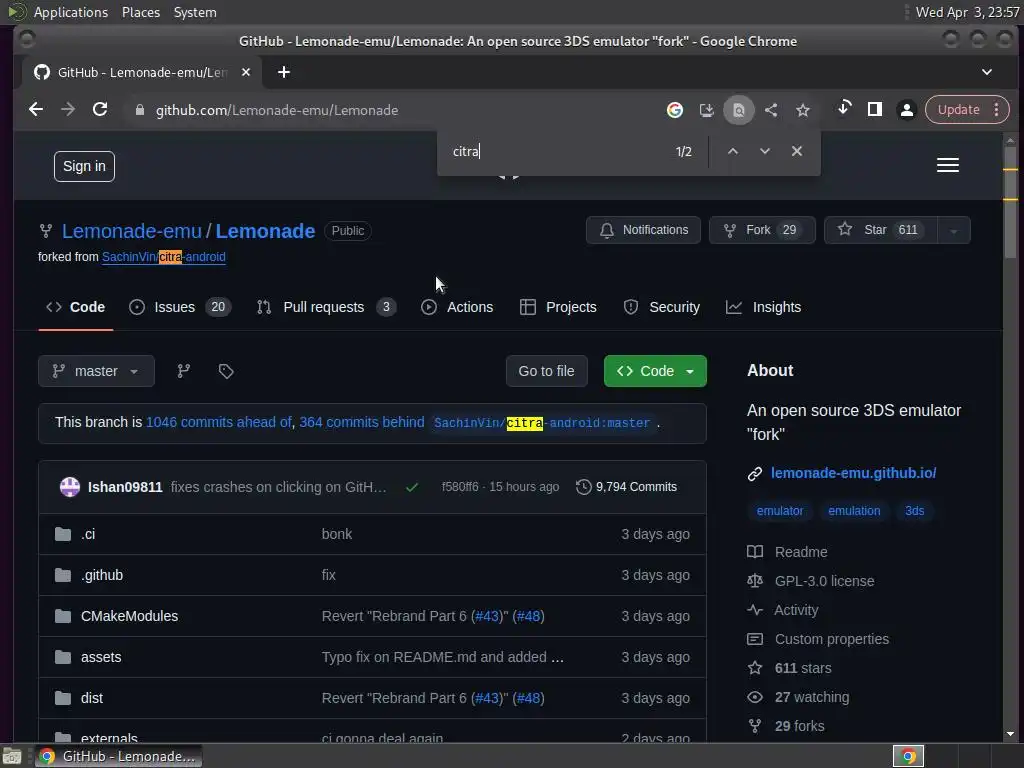
Task: Open the Chrome profile avatar icon
Action: click(x=906, y=110)
